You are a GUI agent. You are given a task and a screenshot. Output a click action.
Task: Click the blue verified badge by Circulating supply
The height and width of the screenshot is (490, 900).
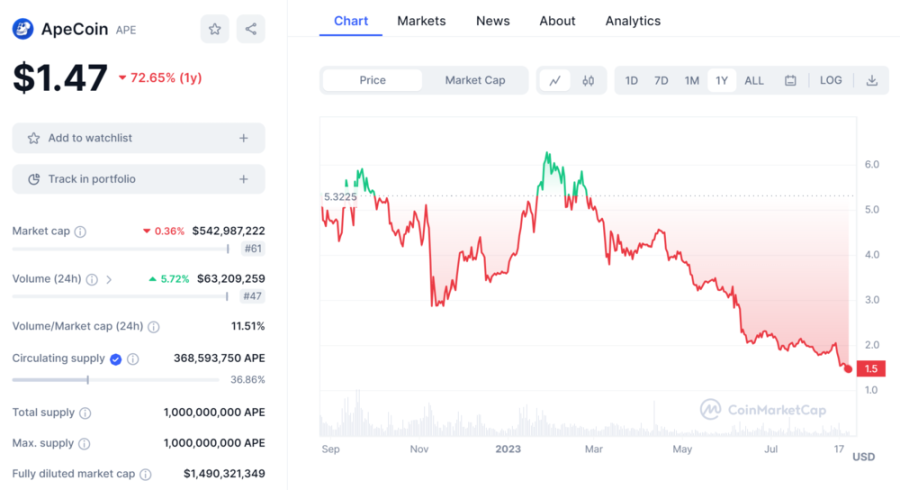coord(116,359)
